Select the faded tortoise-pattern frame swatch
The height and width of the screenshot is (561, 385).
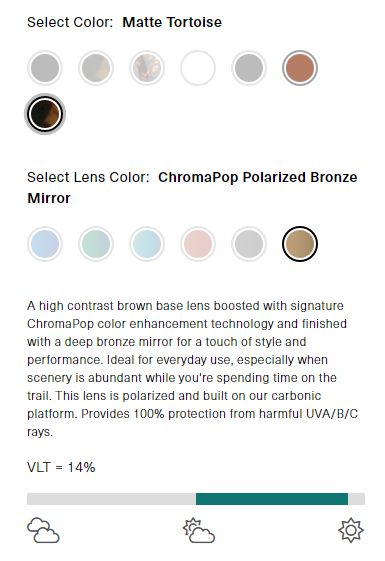pos(147,68)
